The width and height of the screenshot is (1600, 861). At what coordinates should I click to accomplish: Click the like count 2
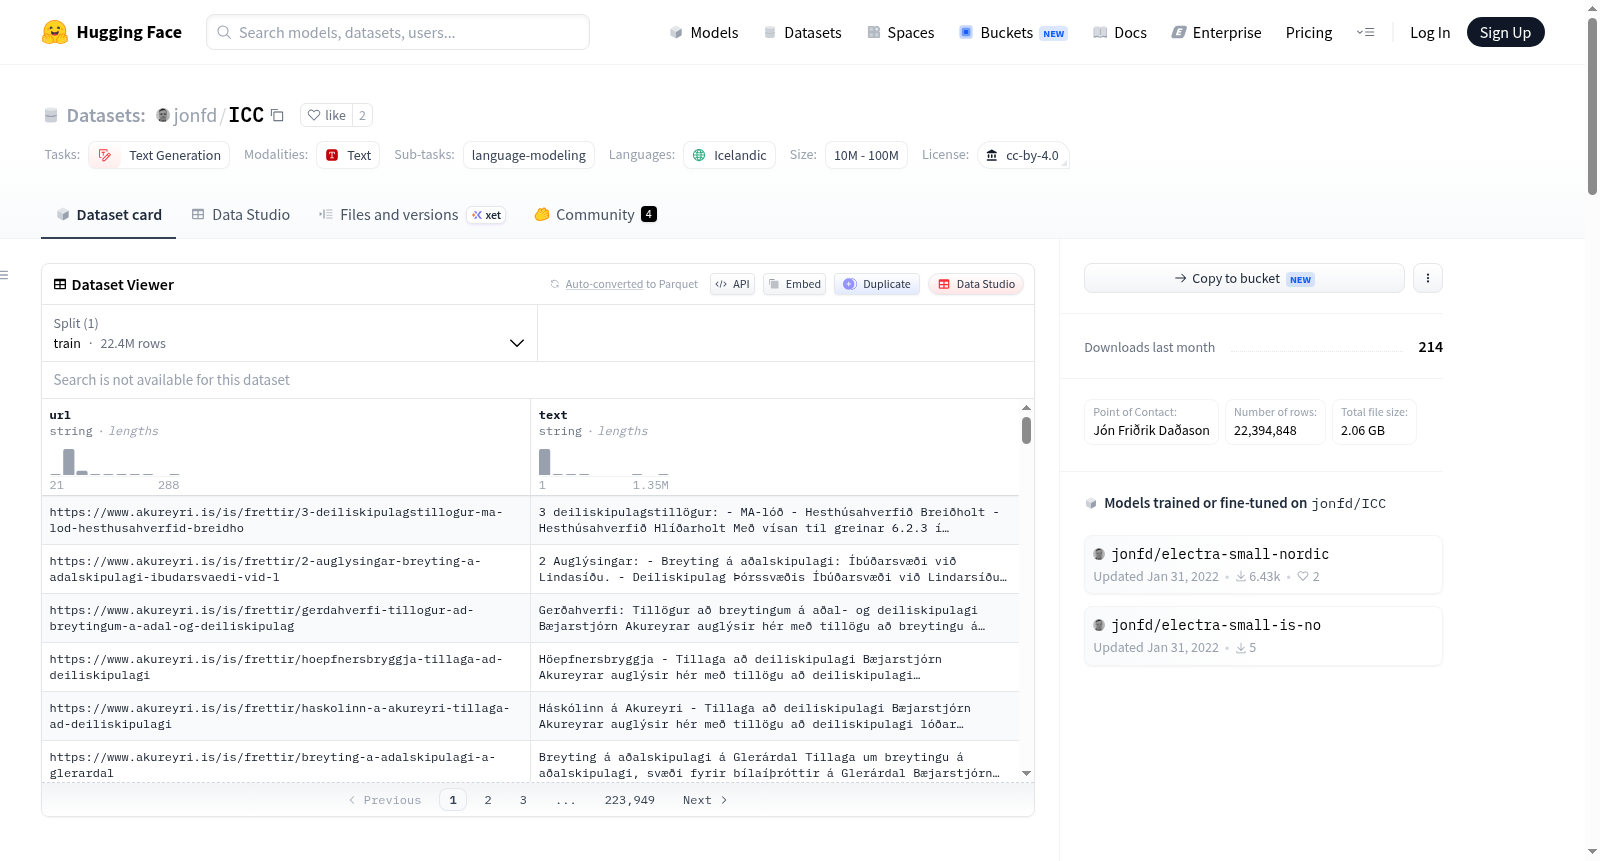tap(362, 115)
